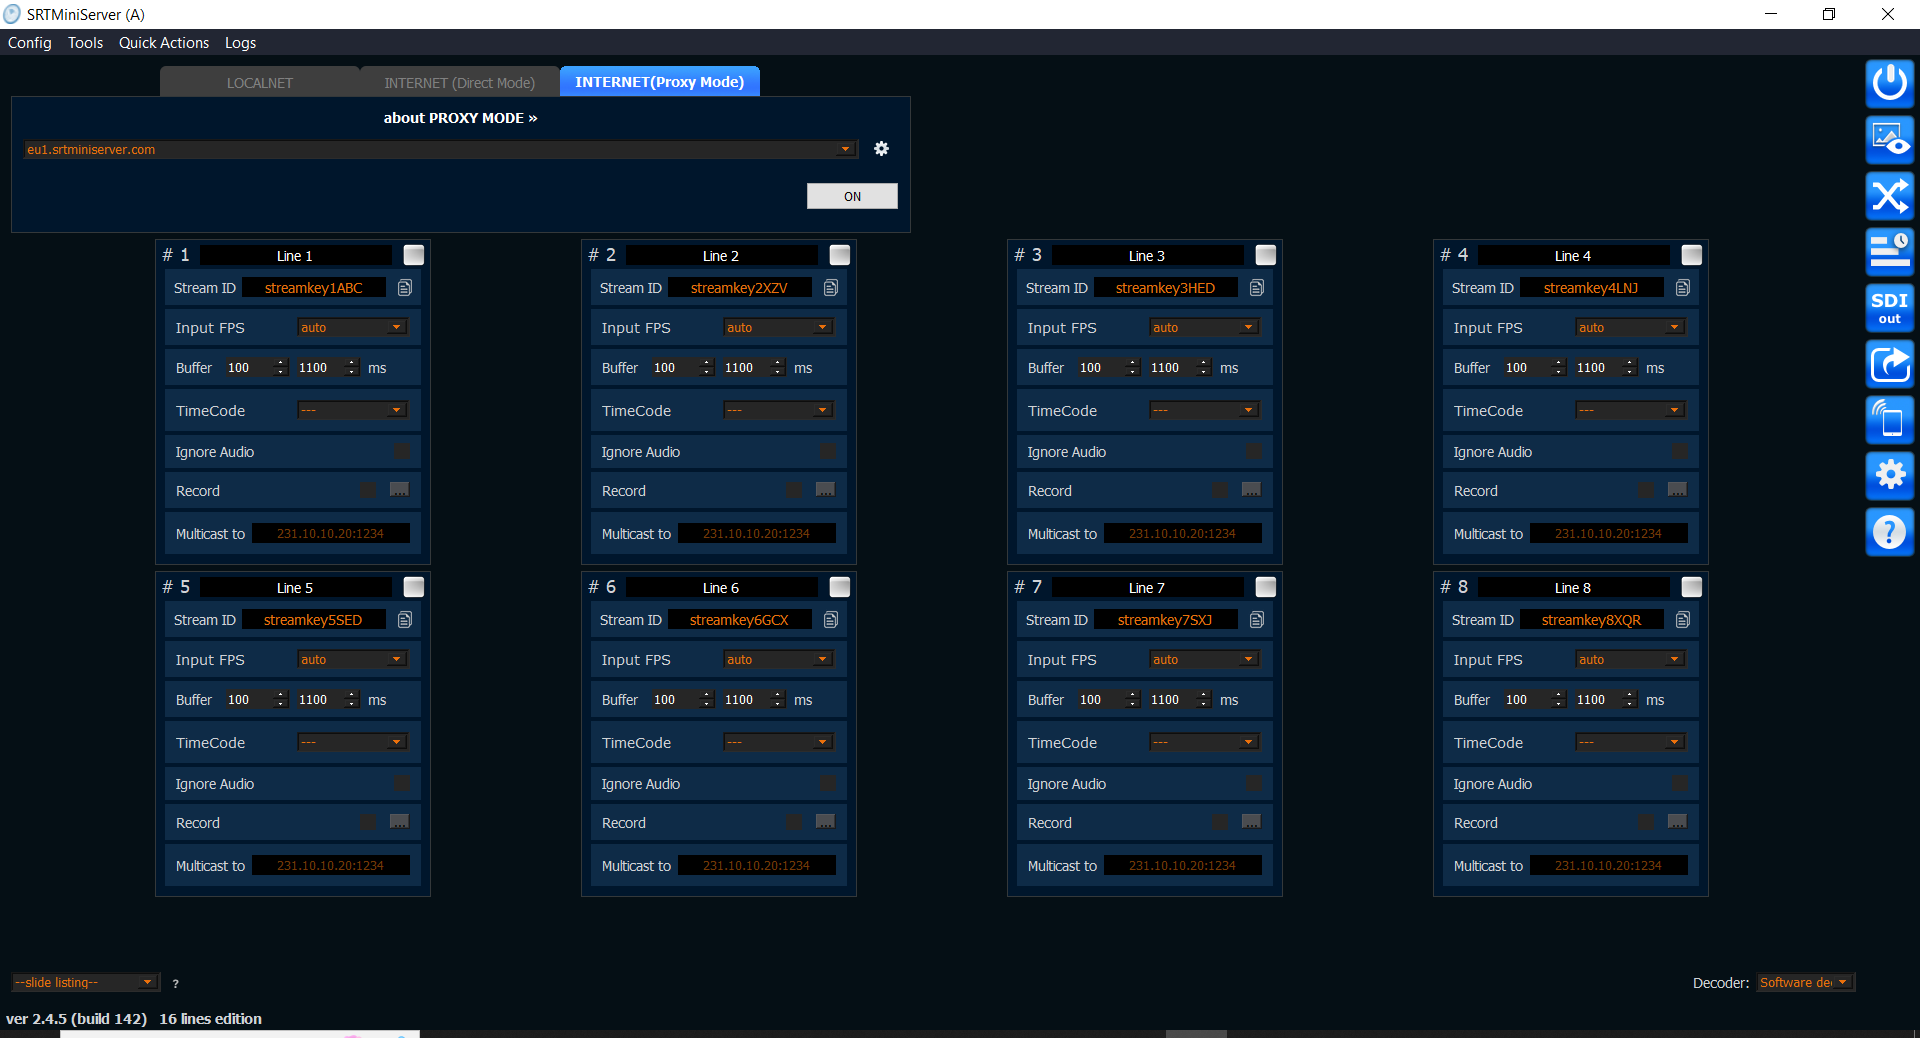This screenshot has width=1920, height=1038.
Task: Enable Ignore Audio on Line 6
Action: (828, 783)
